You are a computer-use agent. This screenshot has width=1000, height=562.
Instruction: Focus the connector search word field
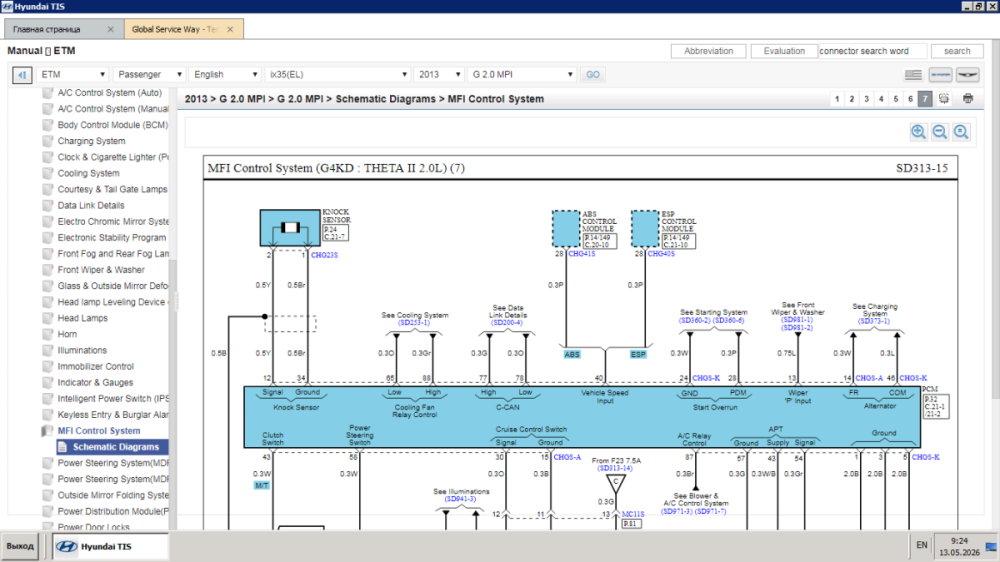[x=872, y=51]
